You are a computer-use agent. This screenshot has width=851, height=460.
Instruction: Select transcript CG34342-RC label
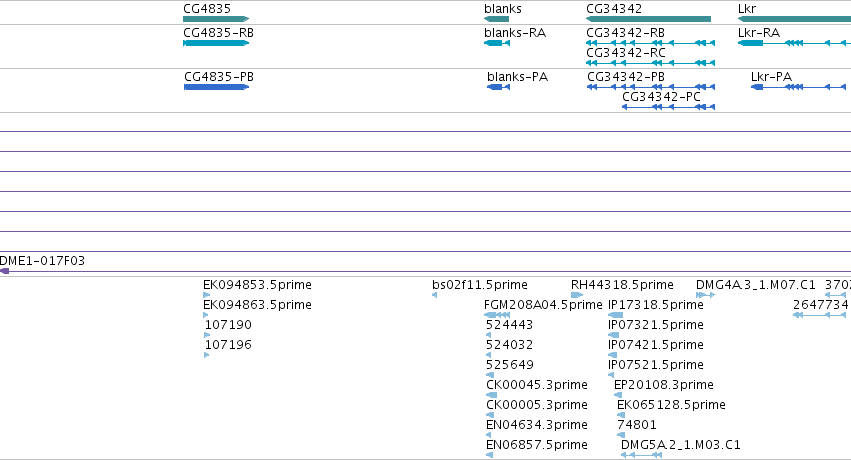[626, 53]
